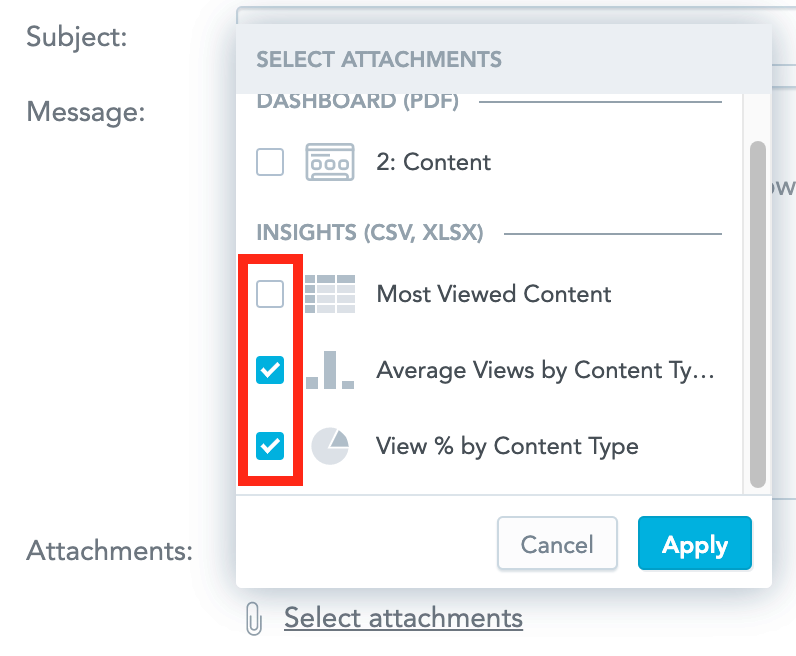Select the Most Viewed Content label
The height and width of the screenshot is (656, 796).
coord(494,294)
